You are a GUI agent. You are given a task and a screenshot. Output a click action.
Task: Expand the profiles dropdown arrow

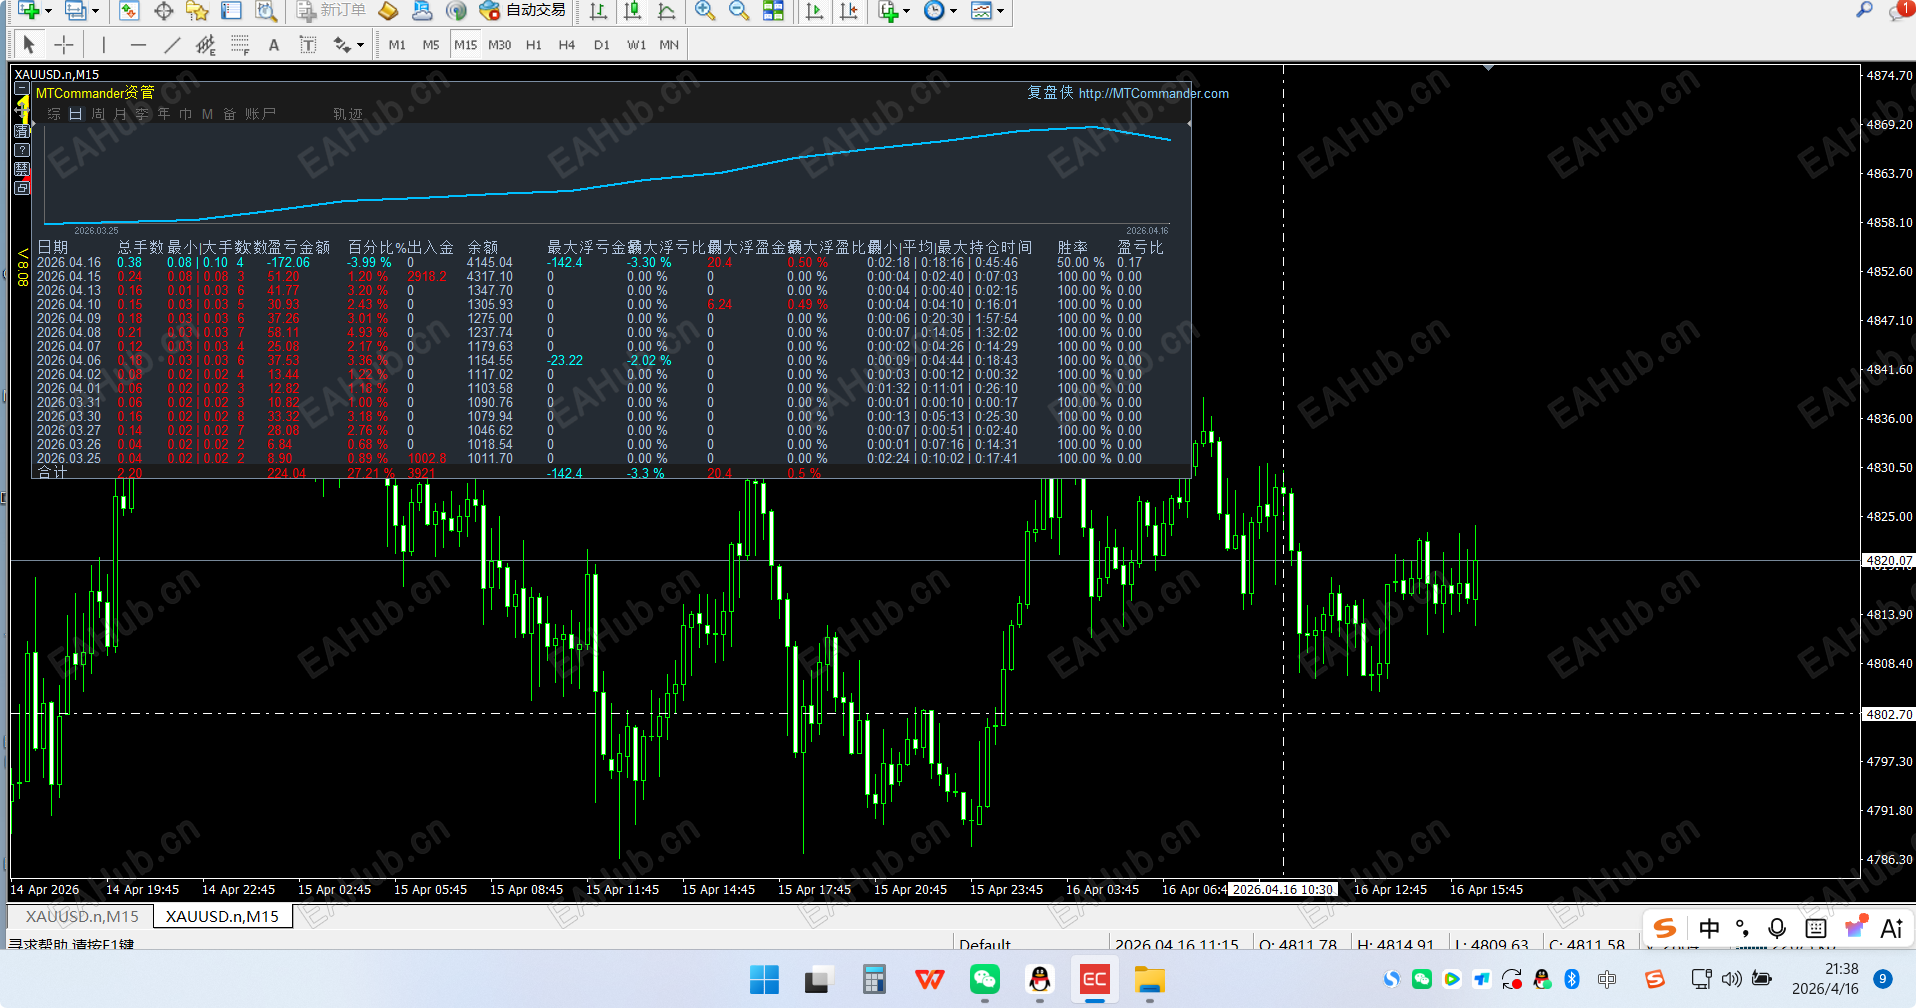pyautogui.click(x=96, y=11)
